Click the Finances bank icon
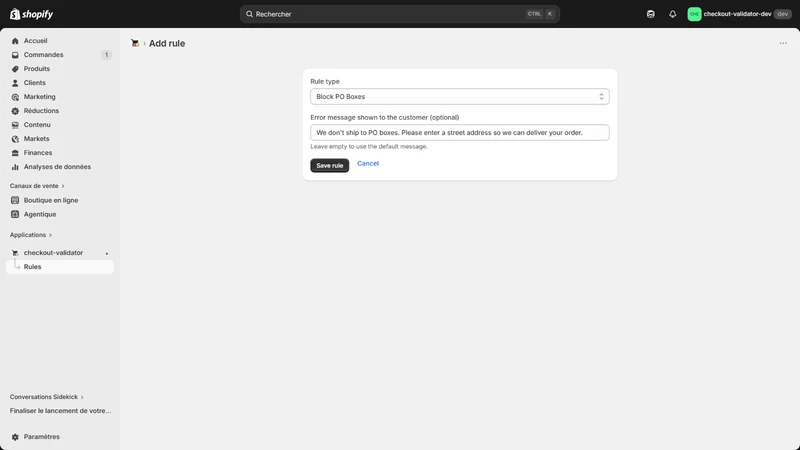 coord(15,153)
